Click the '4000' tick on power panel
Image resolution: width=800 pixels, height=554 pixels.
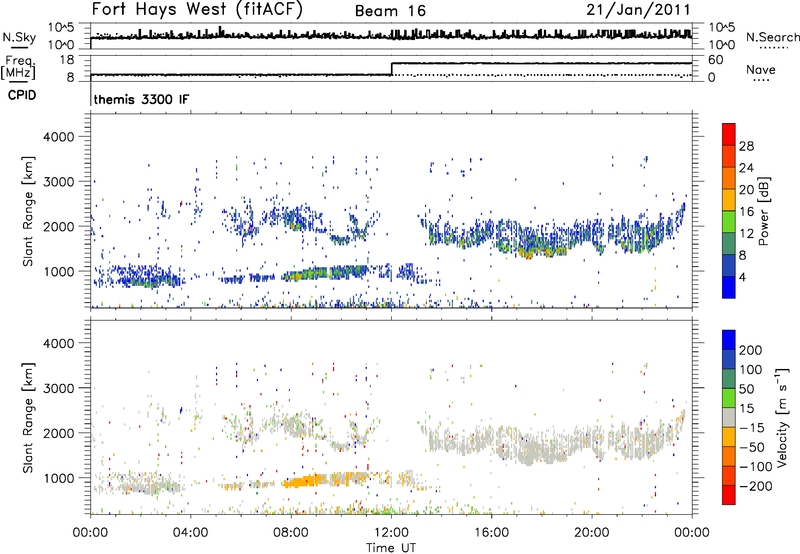(58, 137)
